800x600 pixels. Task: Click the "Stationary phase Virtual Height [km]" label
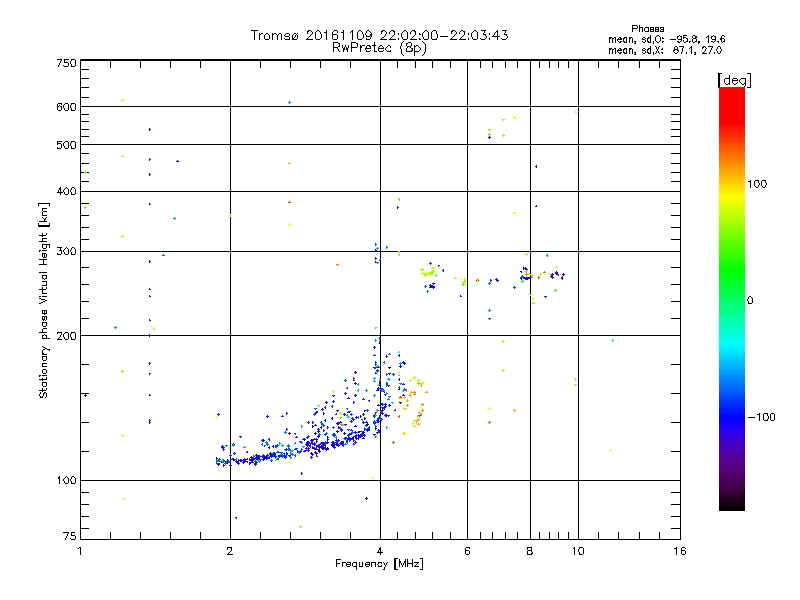[44, 300]
